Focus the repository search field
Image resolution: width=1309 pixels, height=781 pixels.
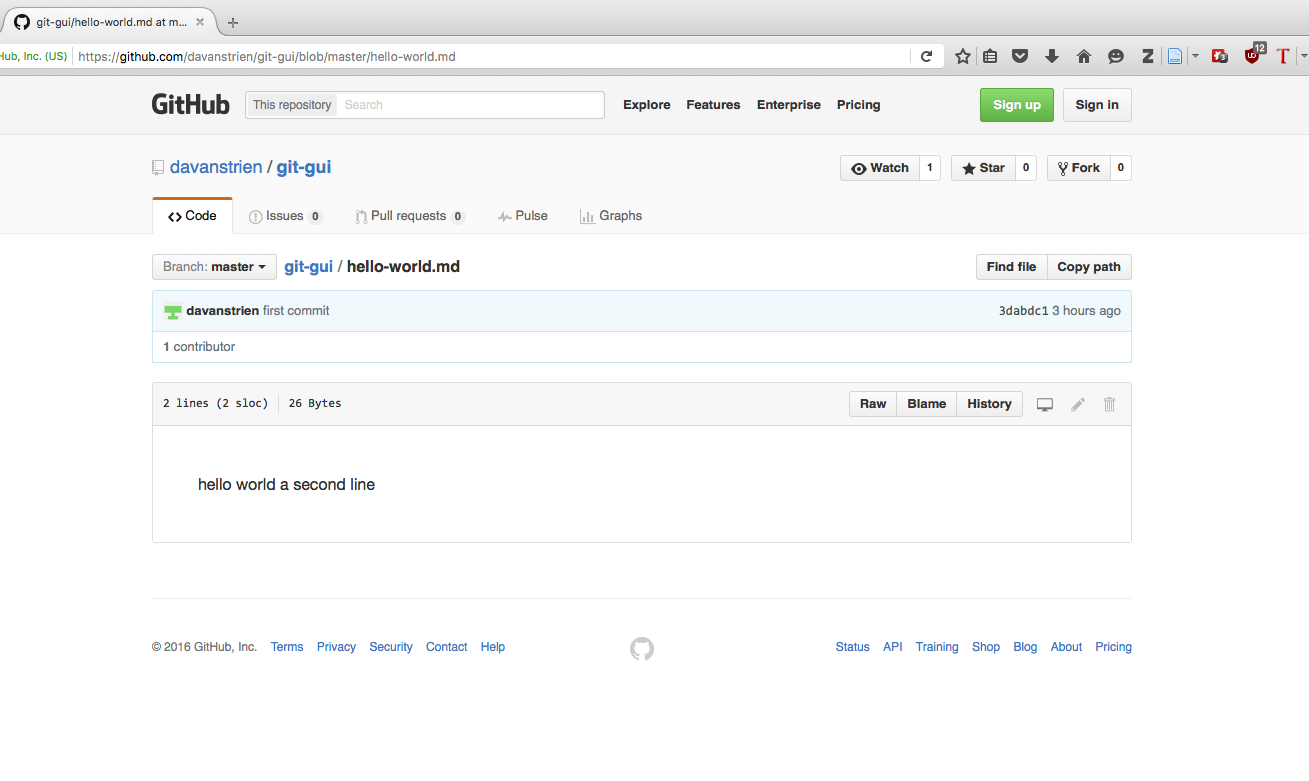[470, 105]
